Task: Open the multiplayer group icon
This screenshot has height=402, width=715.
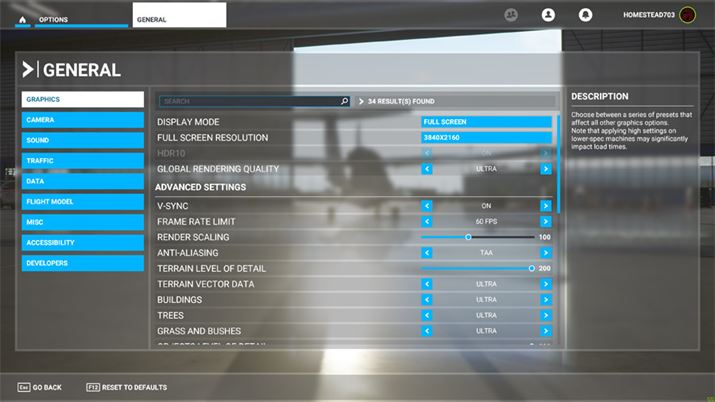Action: (511, 15)
